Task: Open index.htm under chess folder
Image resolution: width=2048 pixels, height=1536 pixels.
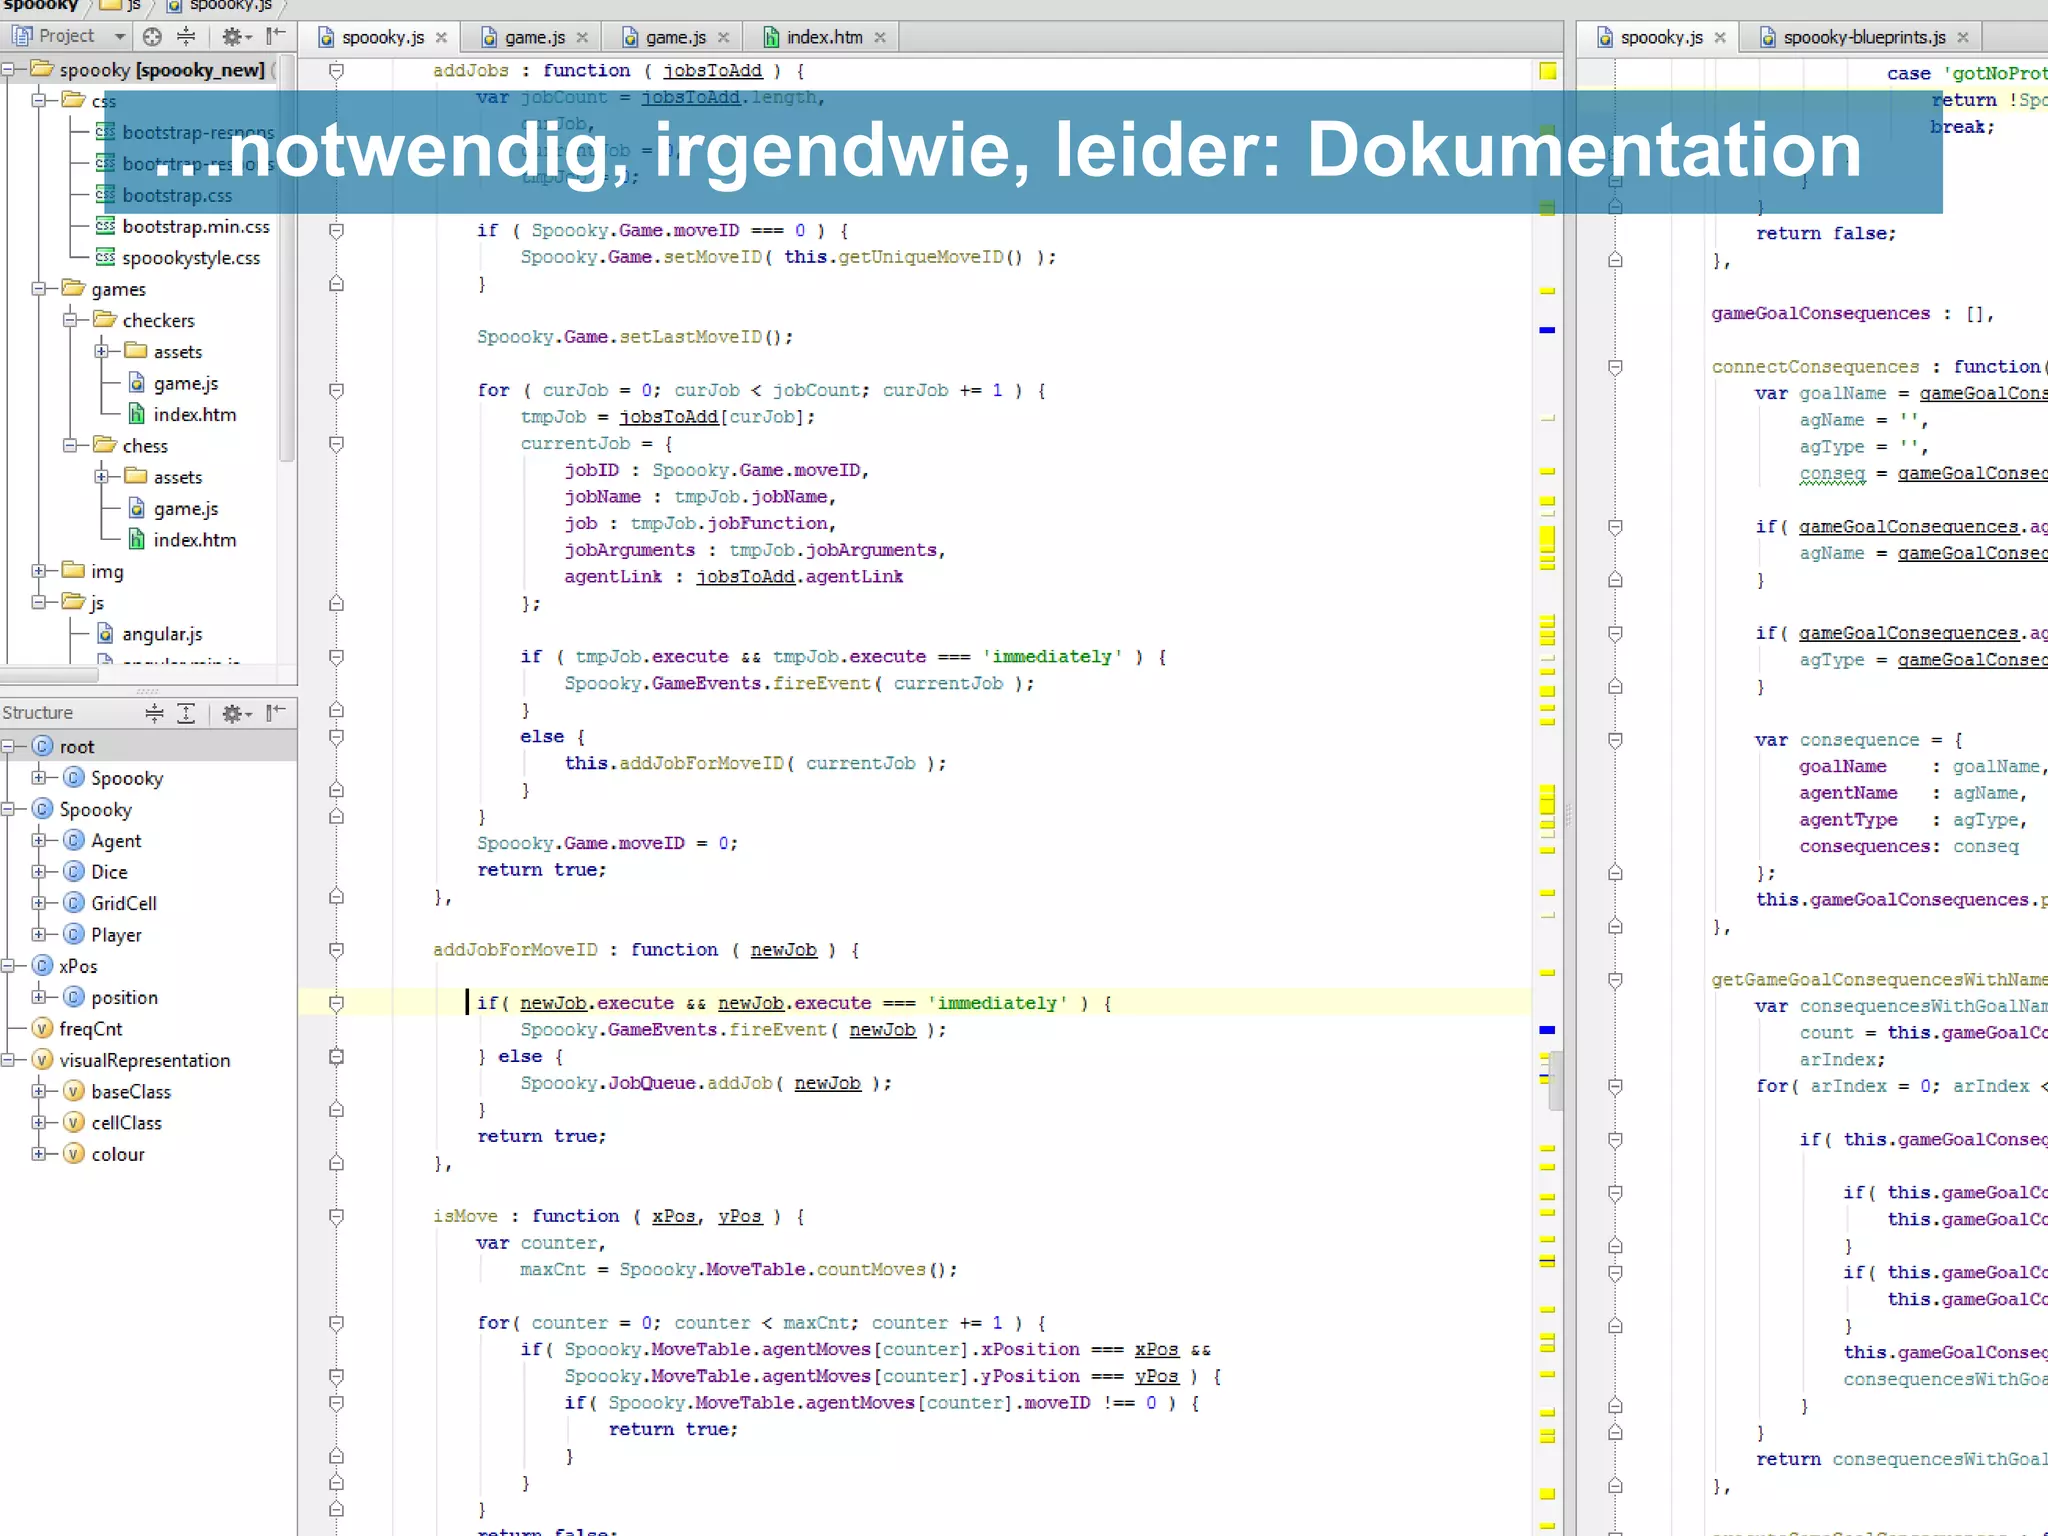Action: 194,540
